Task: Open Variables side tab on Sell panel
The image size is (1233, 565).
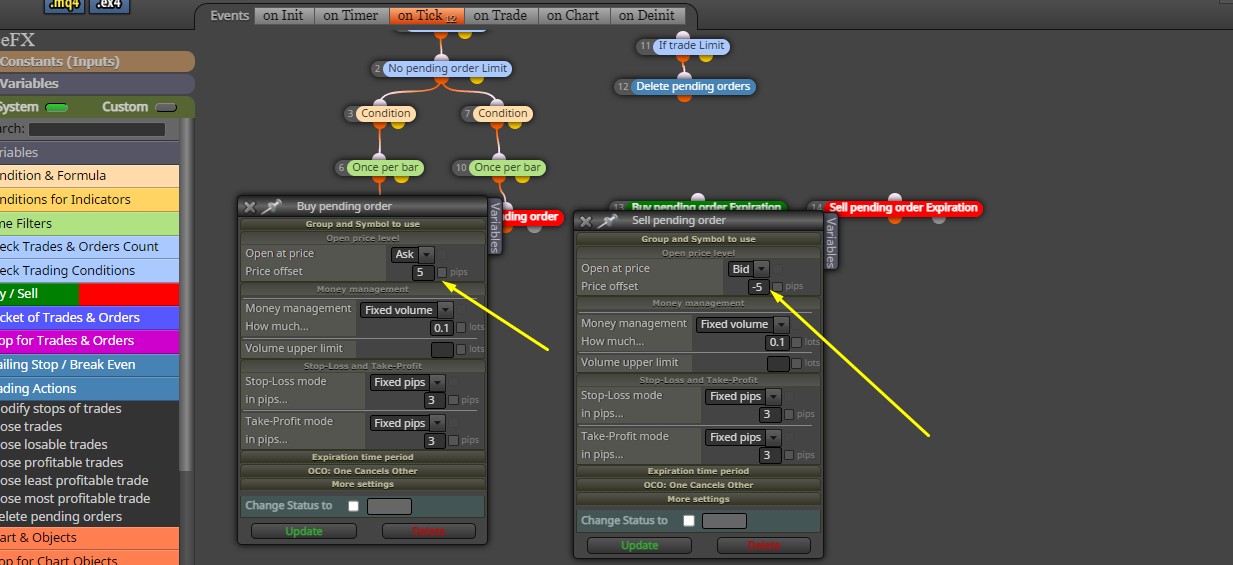Action: click(830, 242)
